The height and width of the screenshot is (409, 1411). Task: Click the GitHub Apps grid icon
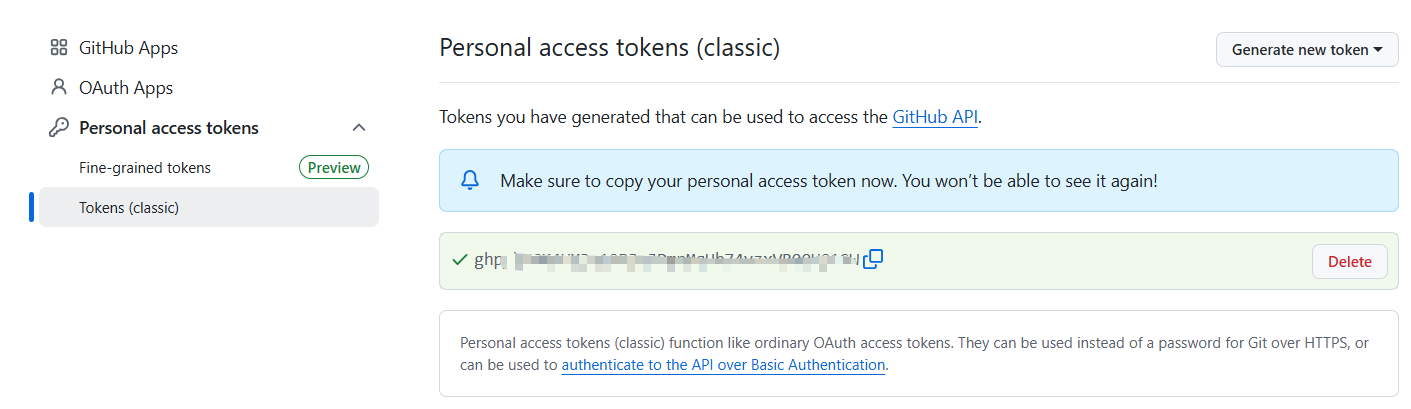coord(59,48)
